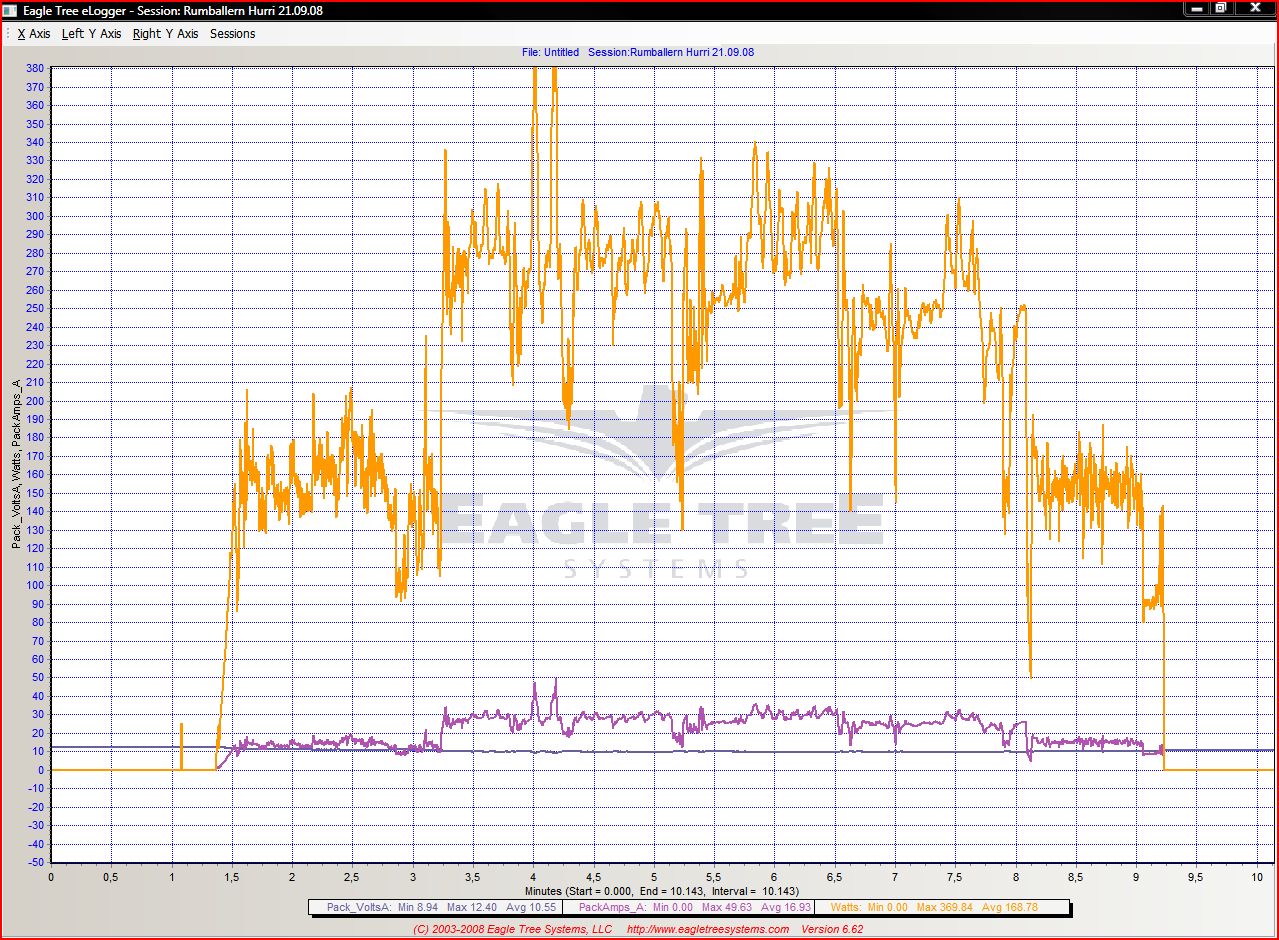Click the Pack_VoltsA 'Min 8.94' value
Image resolution: width=1279 pixels, height=940 pixels.
click(x=419, y=908)
